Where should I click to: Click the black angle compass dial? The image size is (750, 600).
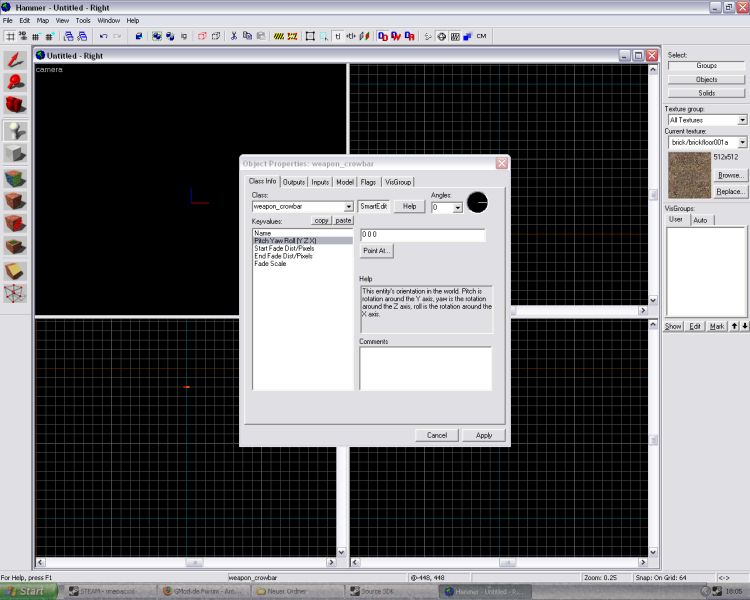tap(477, 202)
